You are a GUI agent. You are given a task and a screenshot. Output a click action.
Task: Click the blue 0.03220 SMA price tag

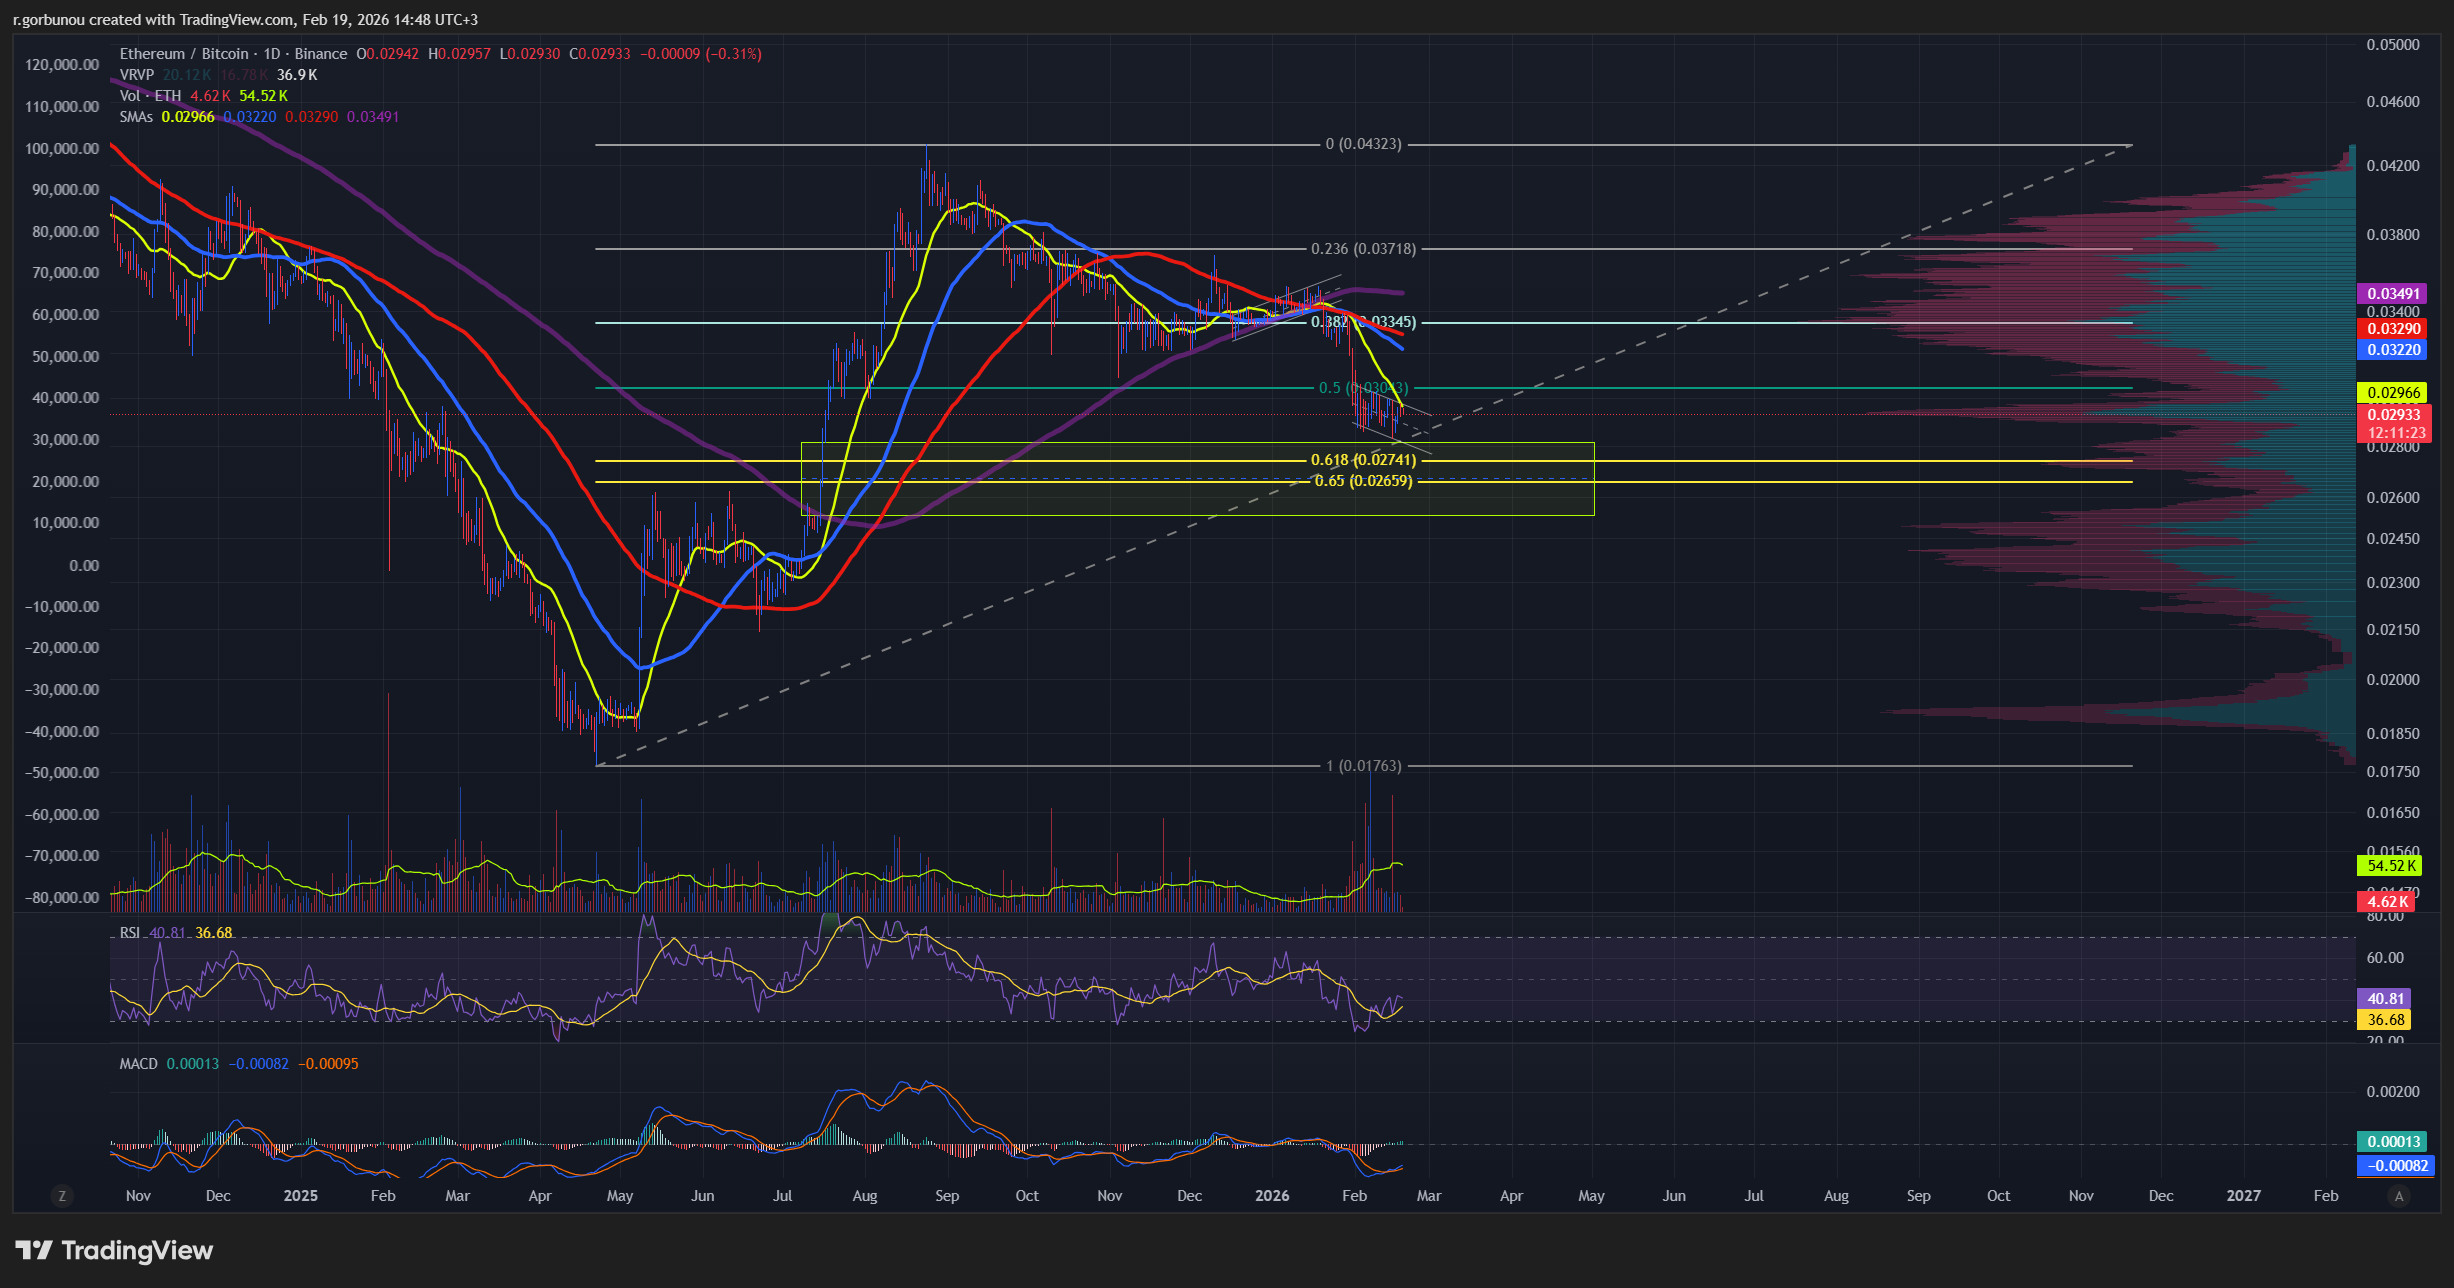2393,350
